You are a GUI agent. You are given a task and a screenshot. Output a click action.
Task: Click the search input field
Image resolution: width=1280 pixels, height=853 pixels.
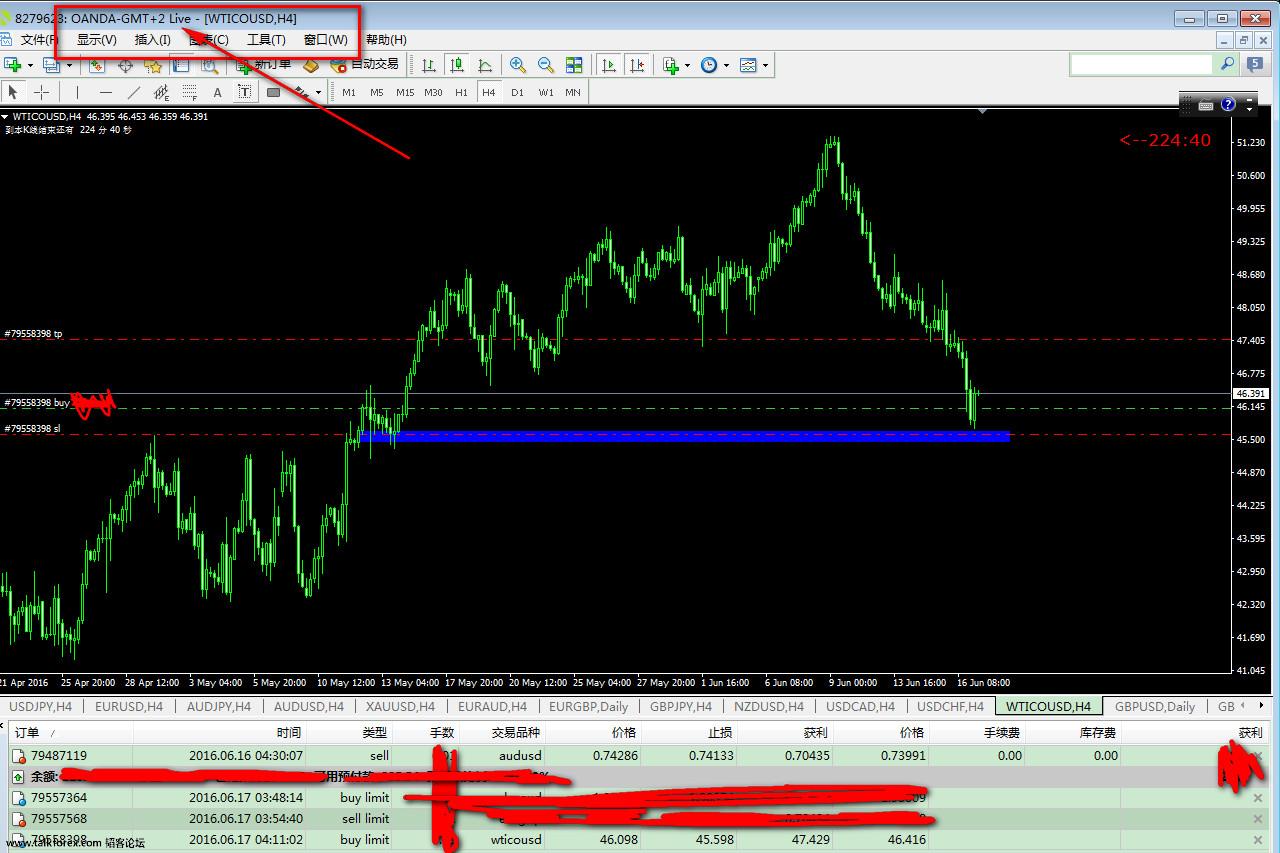tap(1141, 64)
